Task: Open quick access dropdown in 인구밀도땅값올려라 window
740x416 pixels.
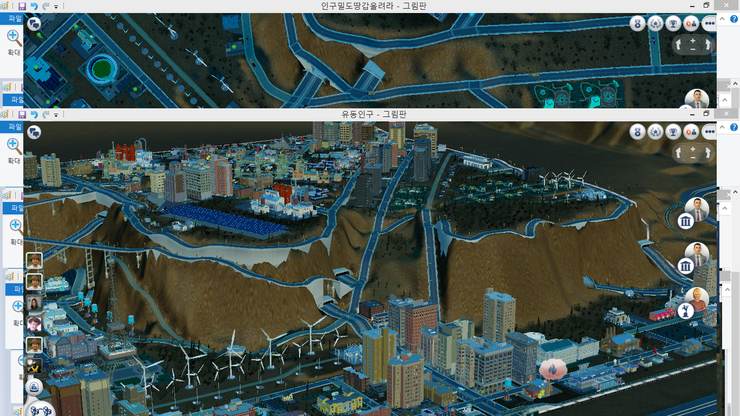Action: click(x=56, y=7)
